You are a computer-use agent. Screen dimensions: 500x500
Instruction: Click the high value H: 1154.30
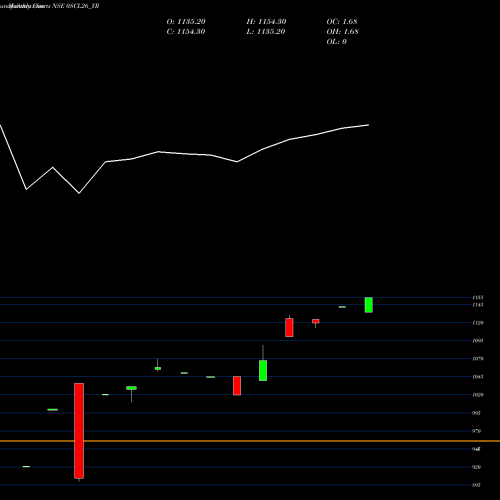point(266,22)
